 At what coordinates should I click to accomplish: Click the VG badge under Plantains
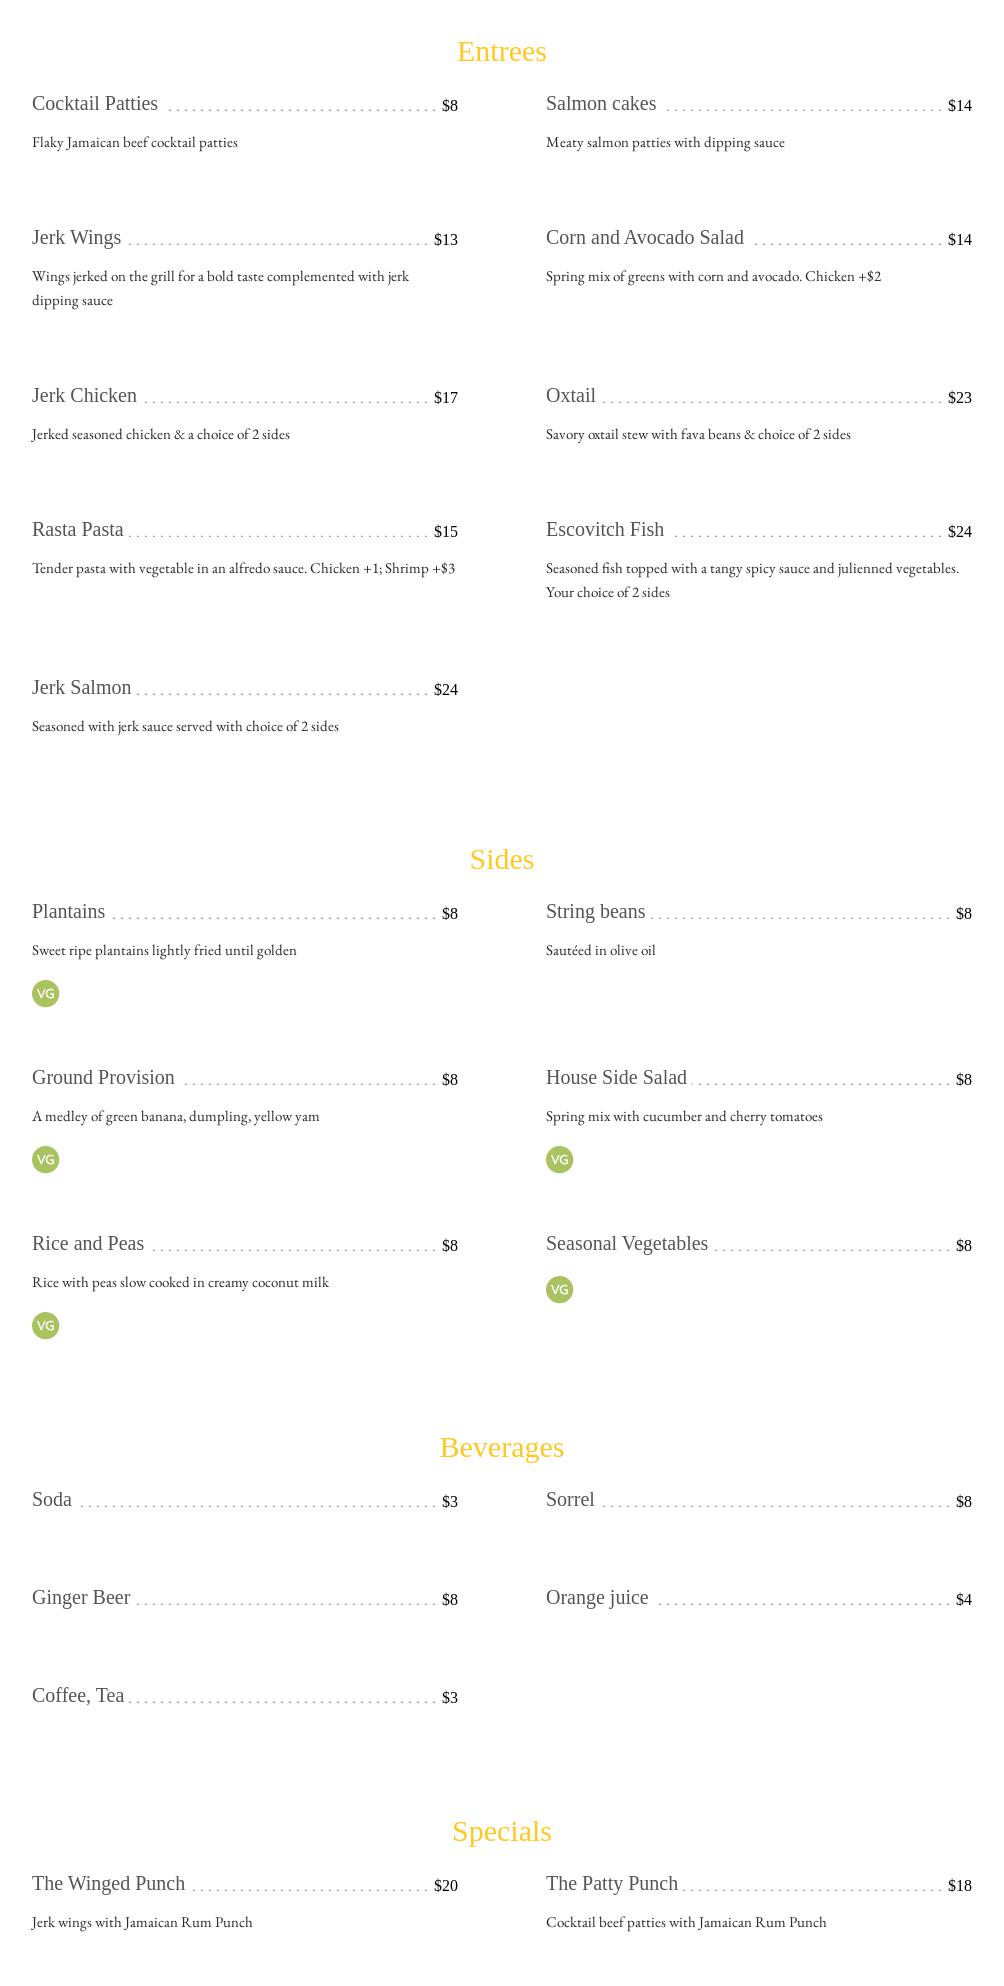point(45,993)
